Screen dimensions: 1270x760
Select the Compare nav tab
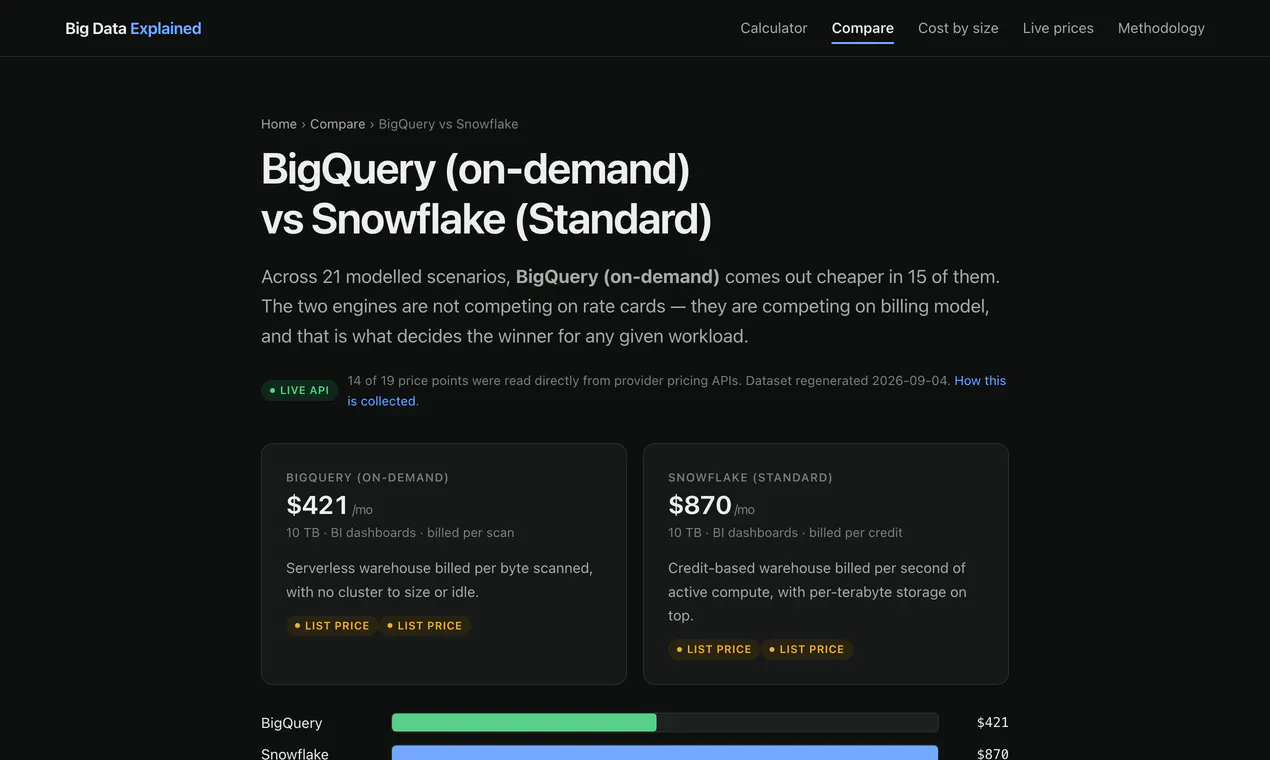[862, 28]
